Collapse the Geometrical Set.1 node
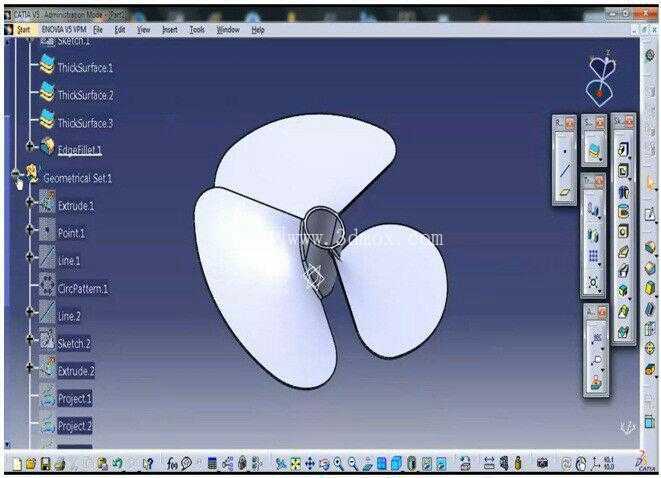 coord(16,174)
